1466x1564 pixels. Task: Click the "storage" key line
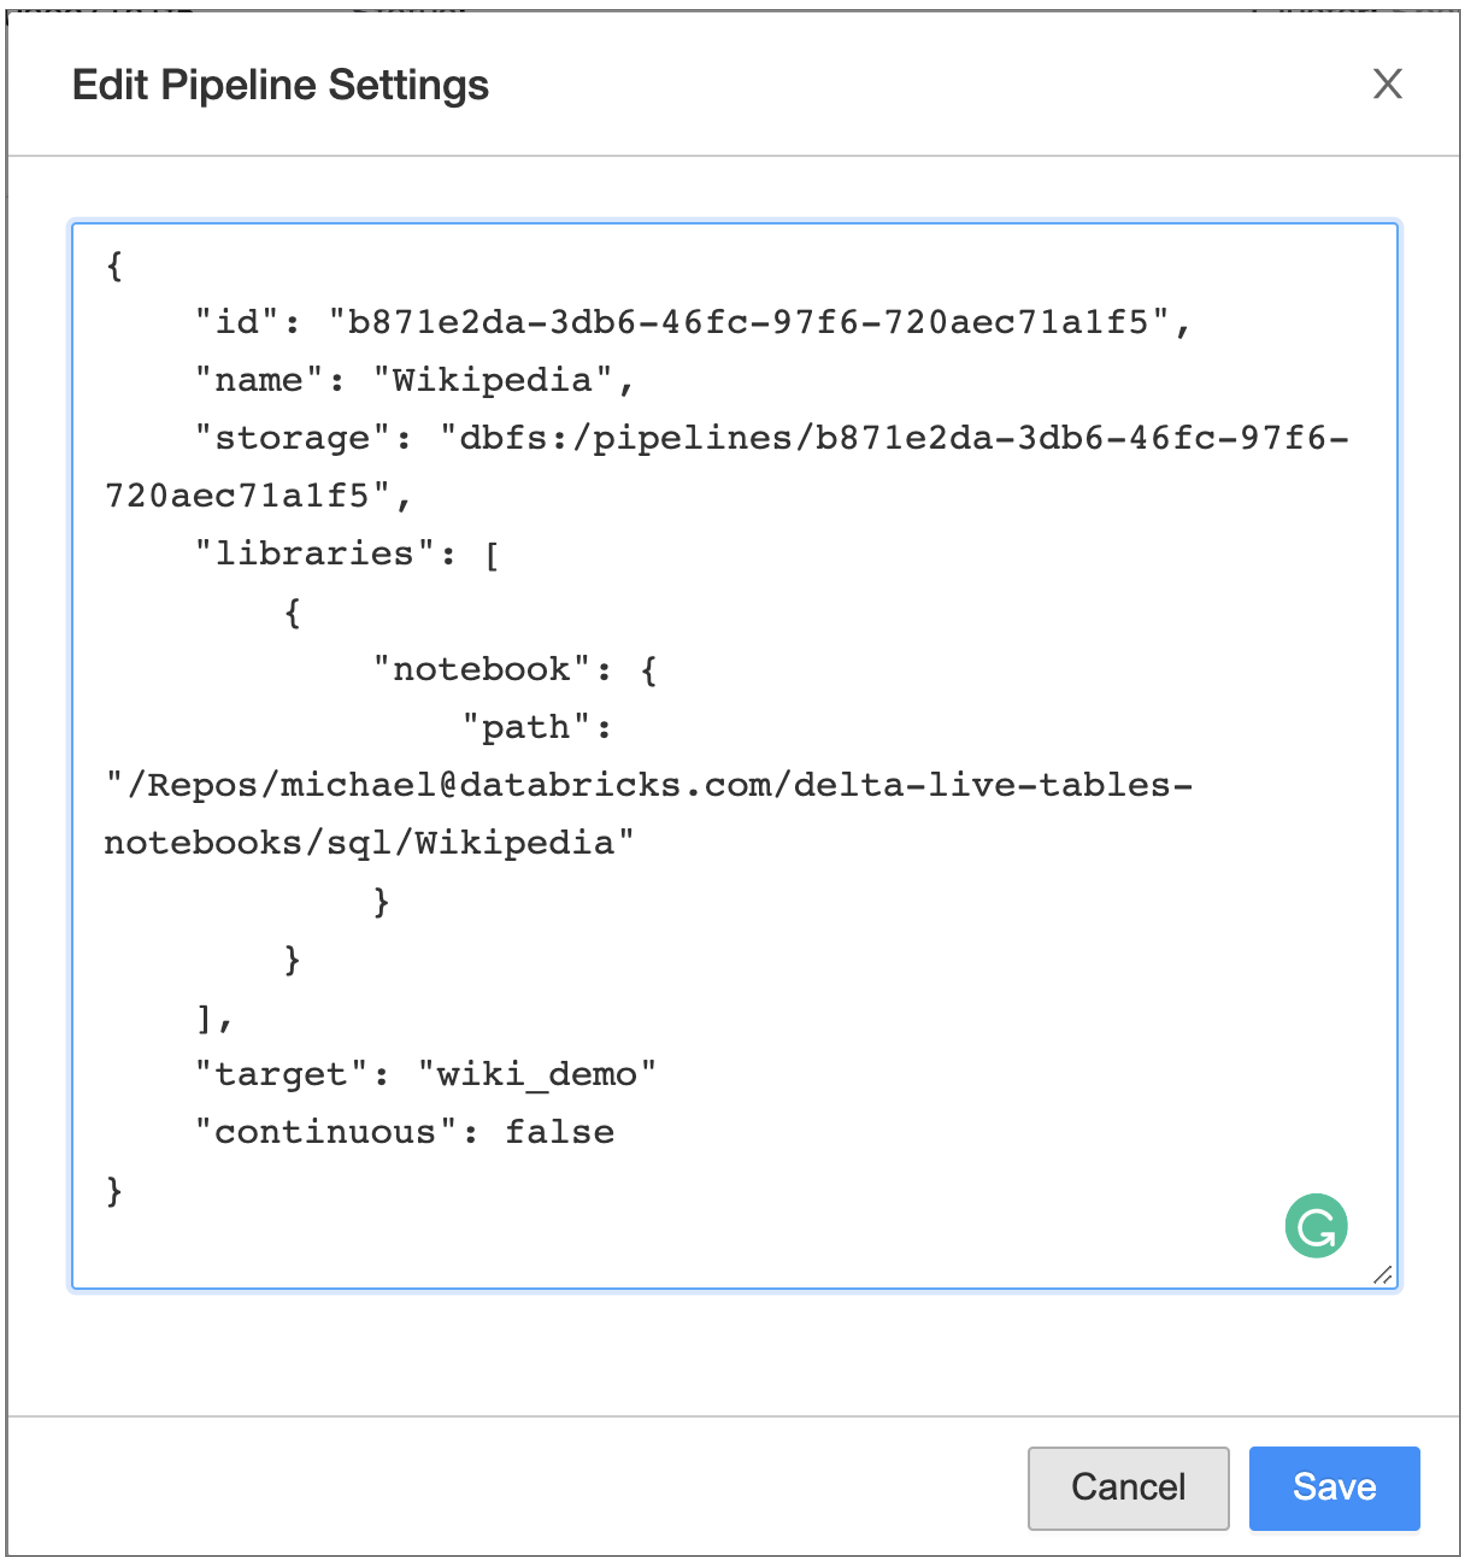point(771,438)
